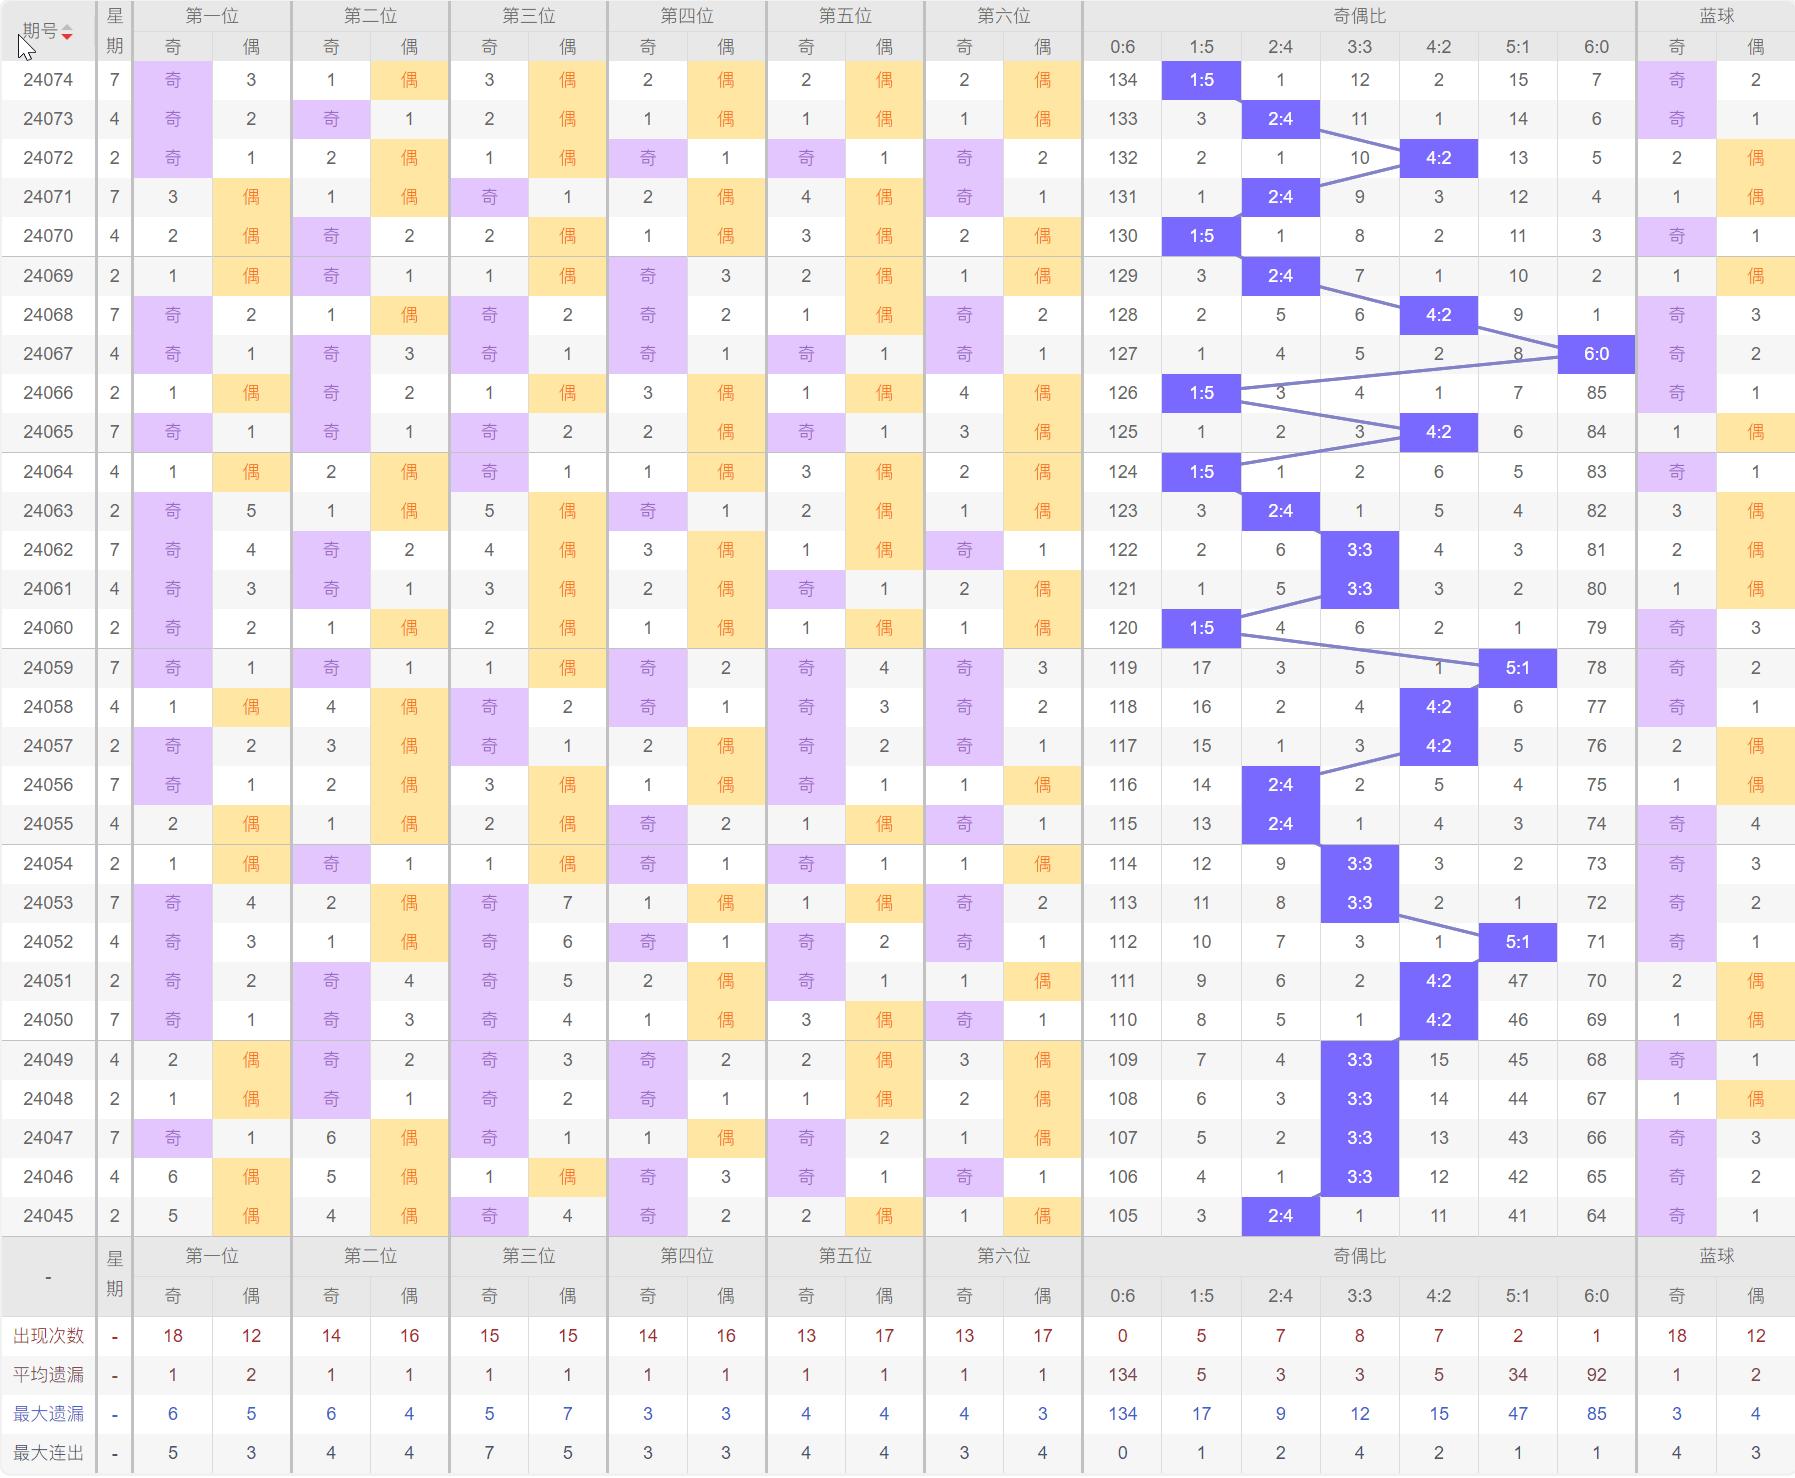Viewport: 1795px width, 1478px height.
Task: Click 蓝球 purple 奇 cell in row 24074
Action: tap(1676, 80)
